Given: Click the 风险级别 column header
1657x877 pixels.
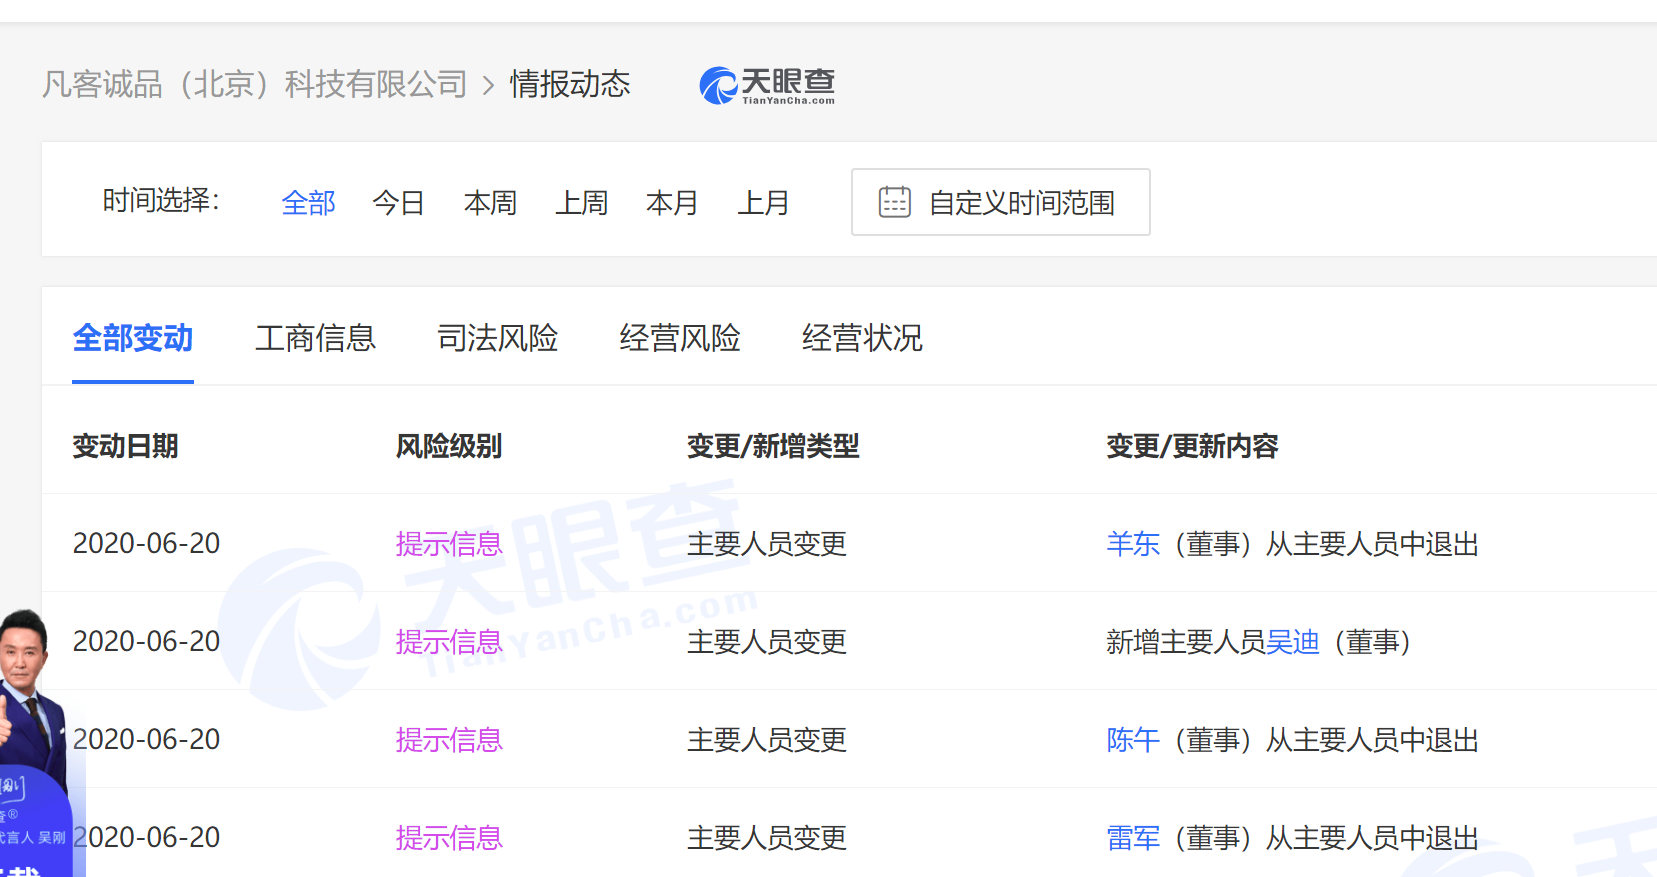Looking at the screenshot, I should coord(449,446).
